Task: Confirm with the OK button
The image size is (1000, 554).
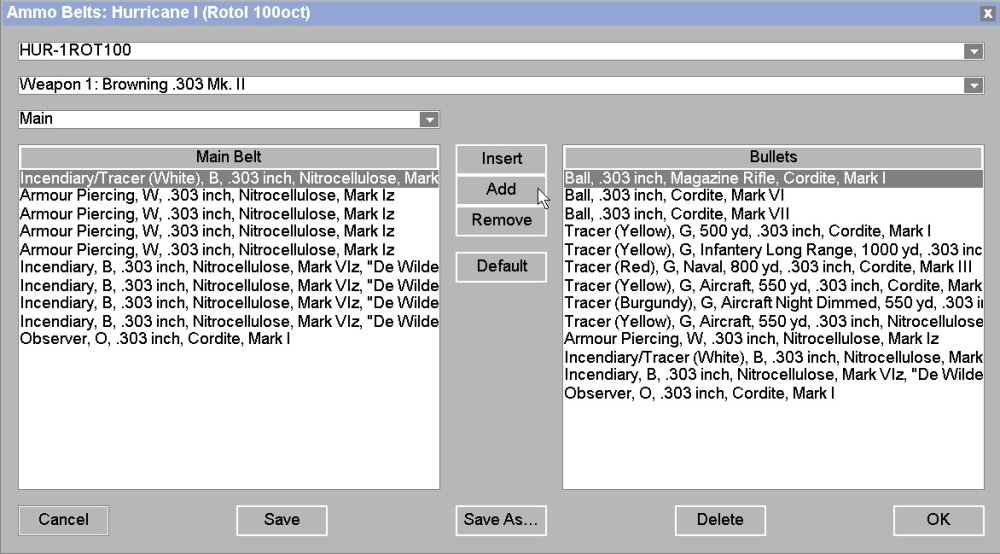Action: click(x=938, y=519)
